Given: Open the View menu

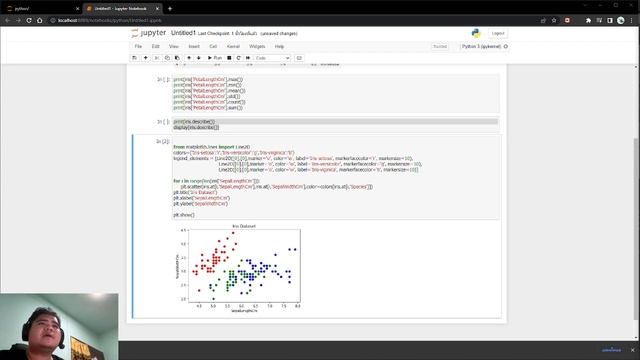Looking at the screenshot, I should point(173,47).
